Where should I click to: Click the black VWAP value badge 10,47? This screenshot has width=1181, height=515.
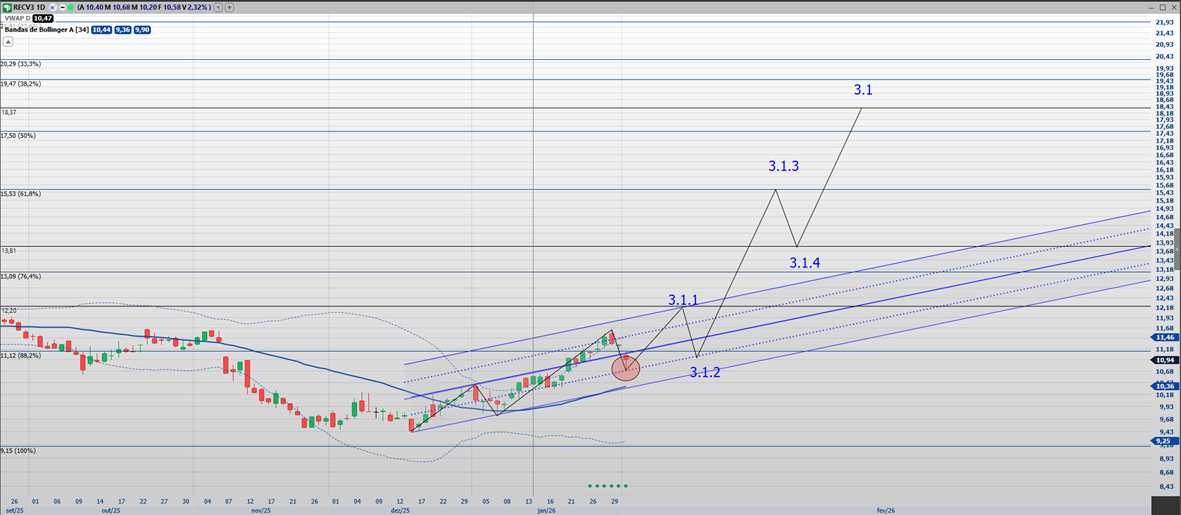[x=43, y=18]
